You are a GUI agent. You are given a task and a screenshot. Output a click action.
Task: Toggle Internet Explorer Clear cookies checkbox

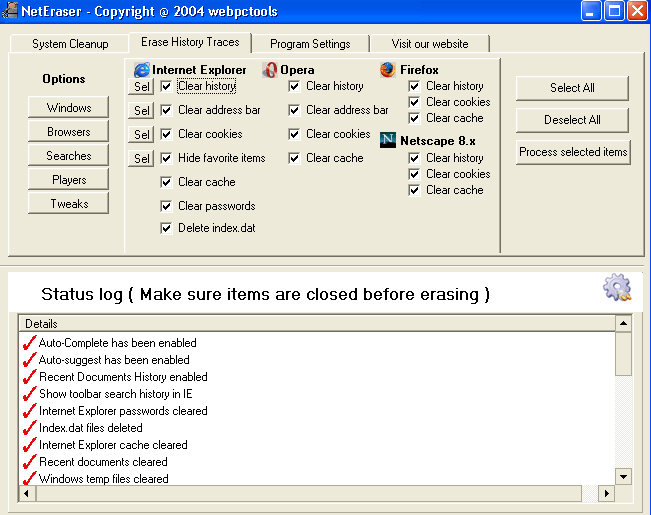(x=166, y=134)
